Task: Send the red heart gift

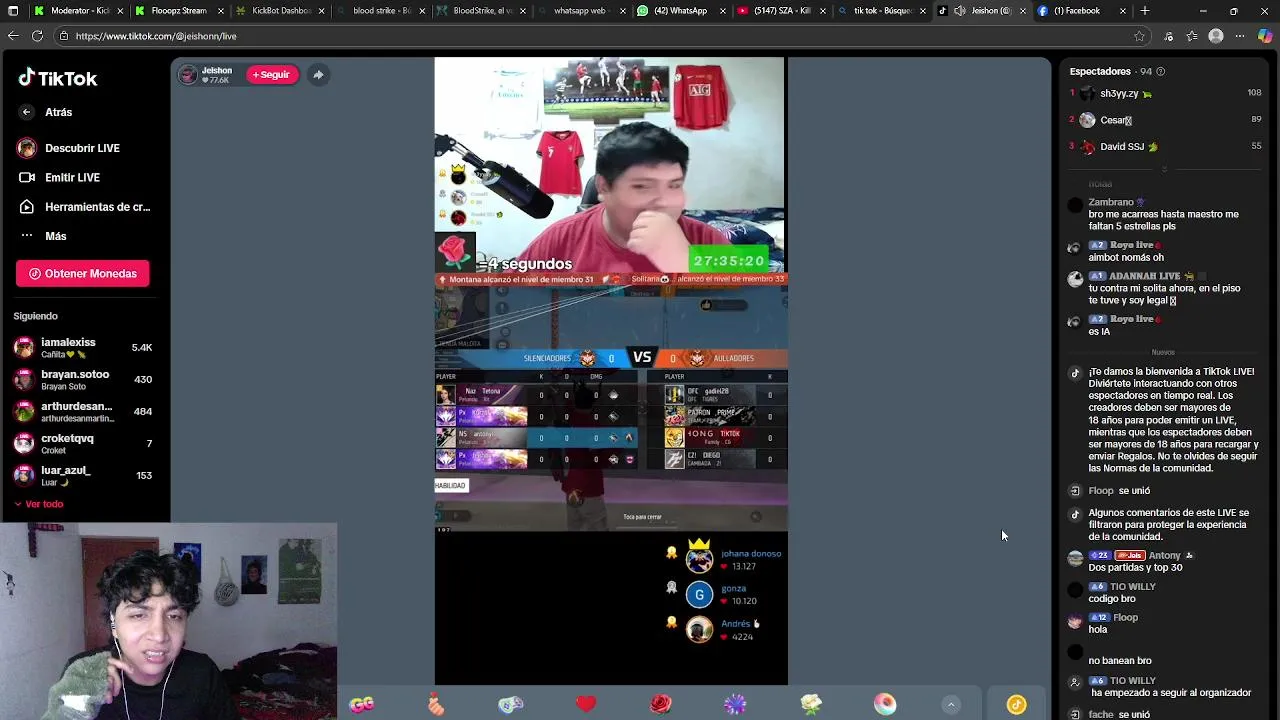Action: [x=586, y=704]
